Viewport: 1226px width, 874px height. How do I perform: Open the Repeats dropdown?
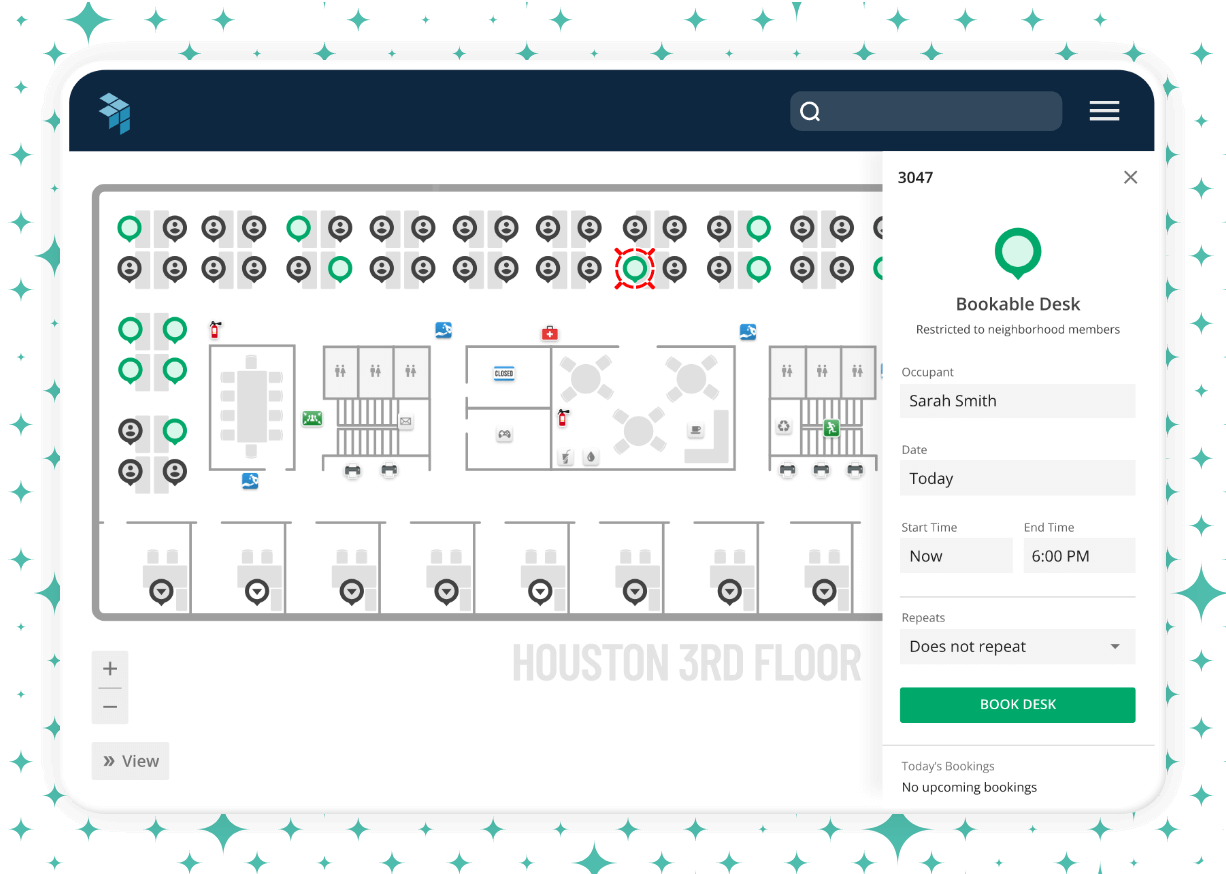click(1018, 646)
